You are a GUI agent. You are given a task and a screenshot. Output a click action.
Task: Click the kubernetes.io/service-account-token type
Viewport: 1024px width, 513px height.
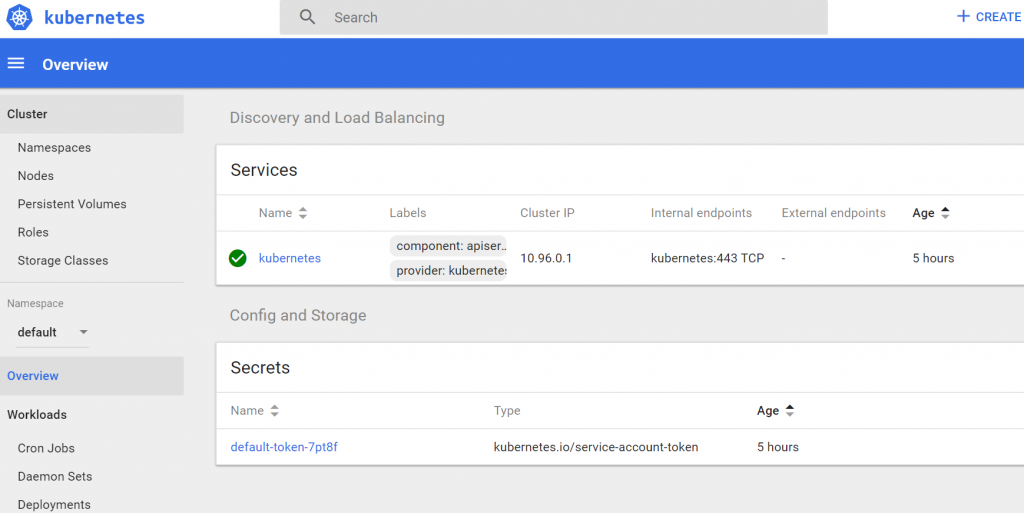tap(596, 447)
